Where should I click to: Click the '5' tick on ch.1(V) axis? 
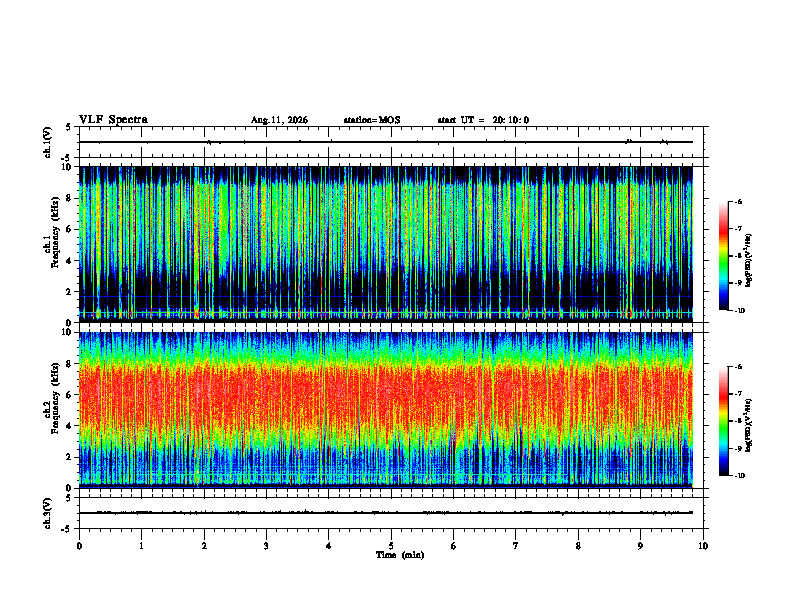(x=69, y=128)
